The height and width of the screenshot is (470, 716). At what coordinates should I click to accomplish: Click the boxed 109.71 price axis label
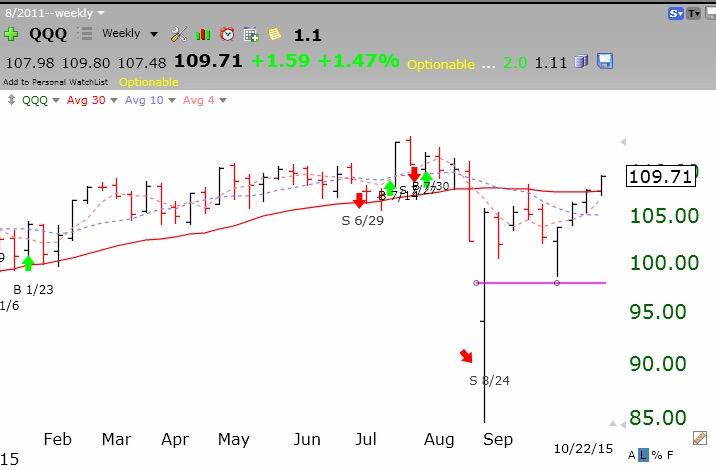point(661,176)
